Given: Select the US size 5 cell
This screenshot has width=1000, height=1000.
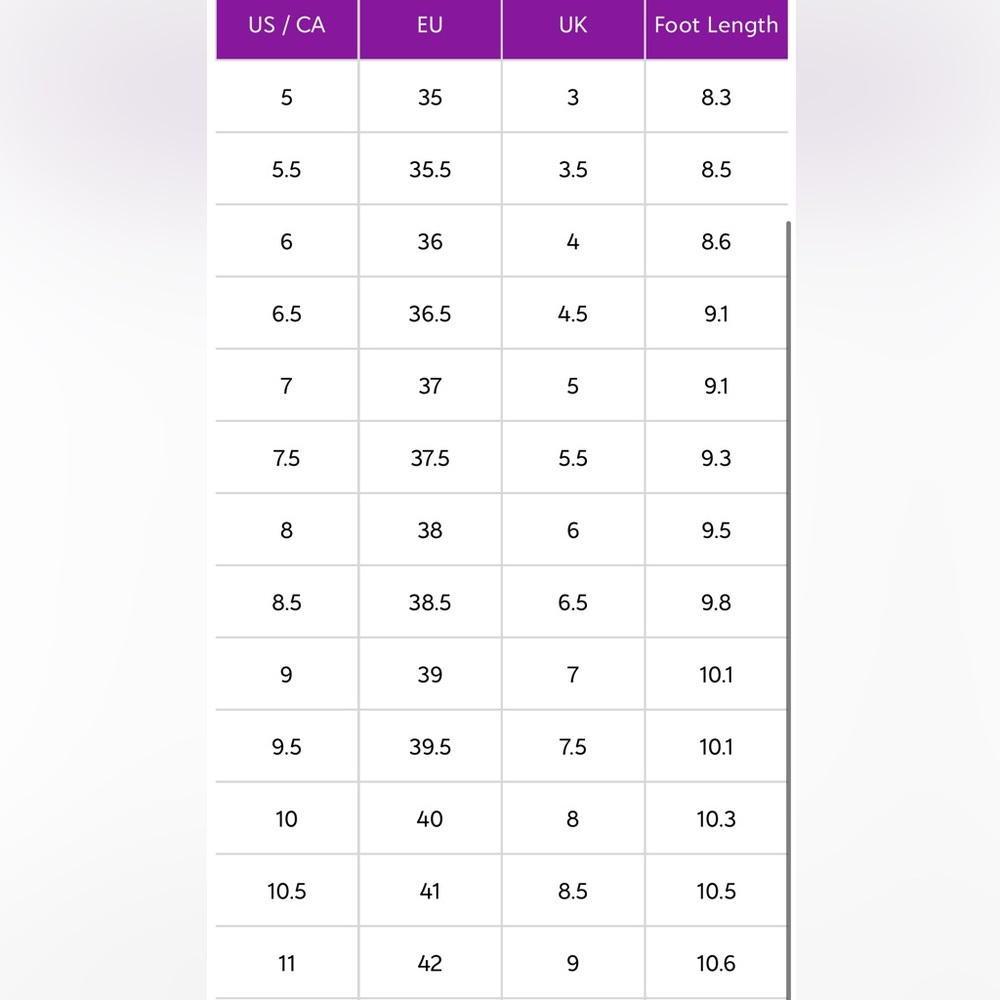Looking at the screenshot, I should click(x=287, y=97).
